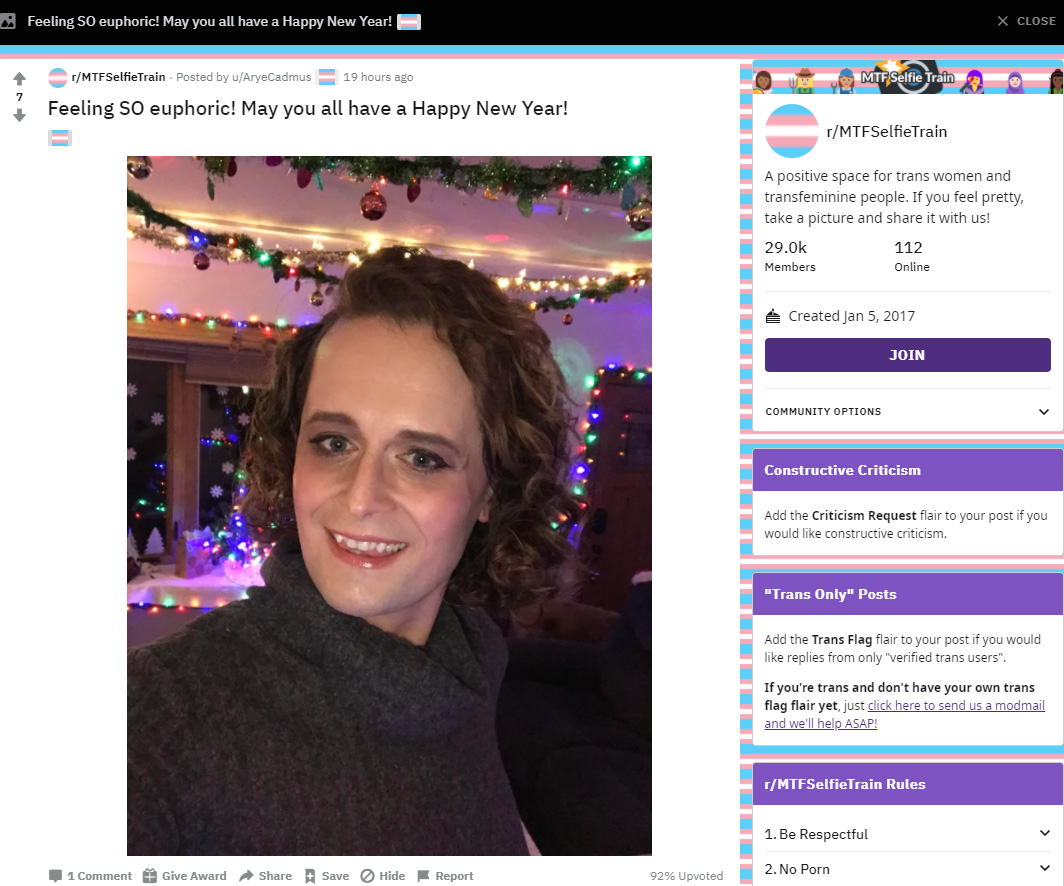Click the MTF Selfie Train banner logo
Screen dimensions: 1064x886
(907, 77)
